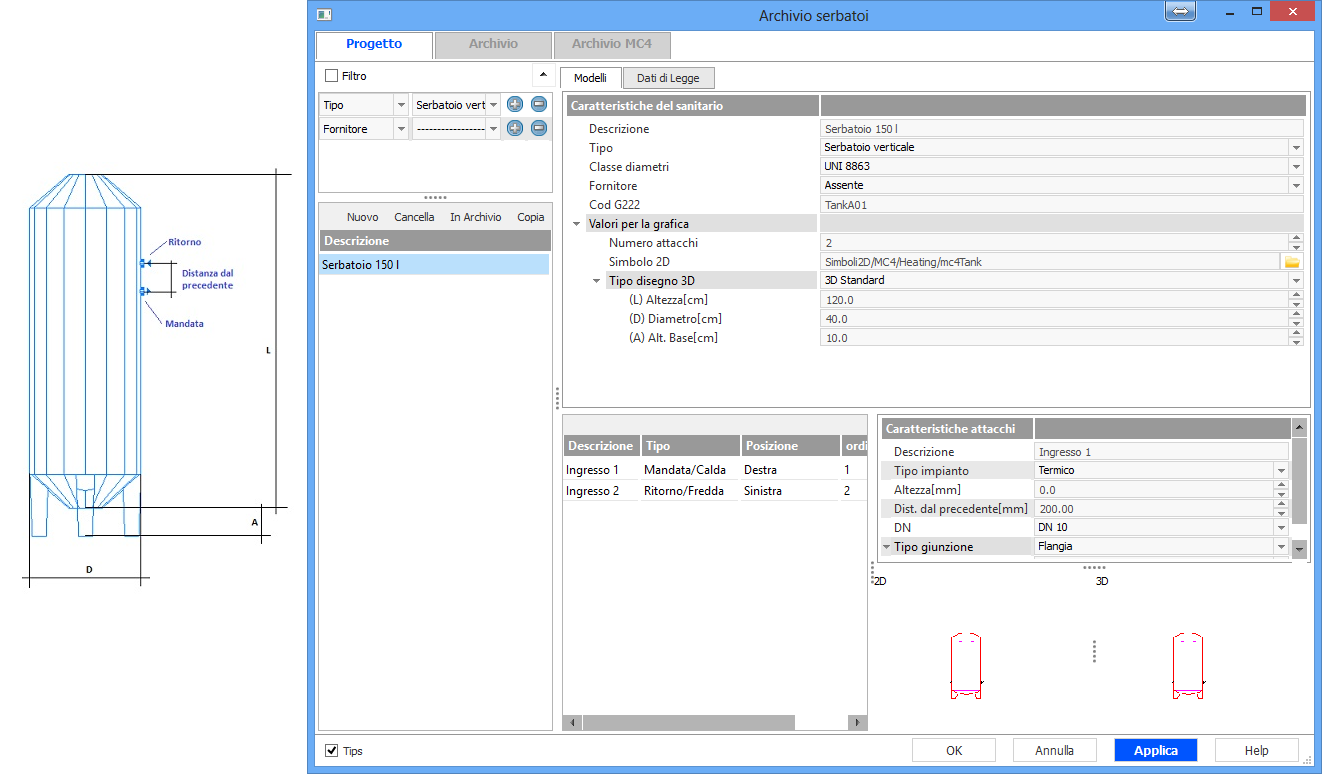Open the Dati di Legge tab
Image resolution: width=1322 pixels, height=775 pixels.
[668, 78]
